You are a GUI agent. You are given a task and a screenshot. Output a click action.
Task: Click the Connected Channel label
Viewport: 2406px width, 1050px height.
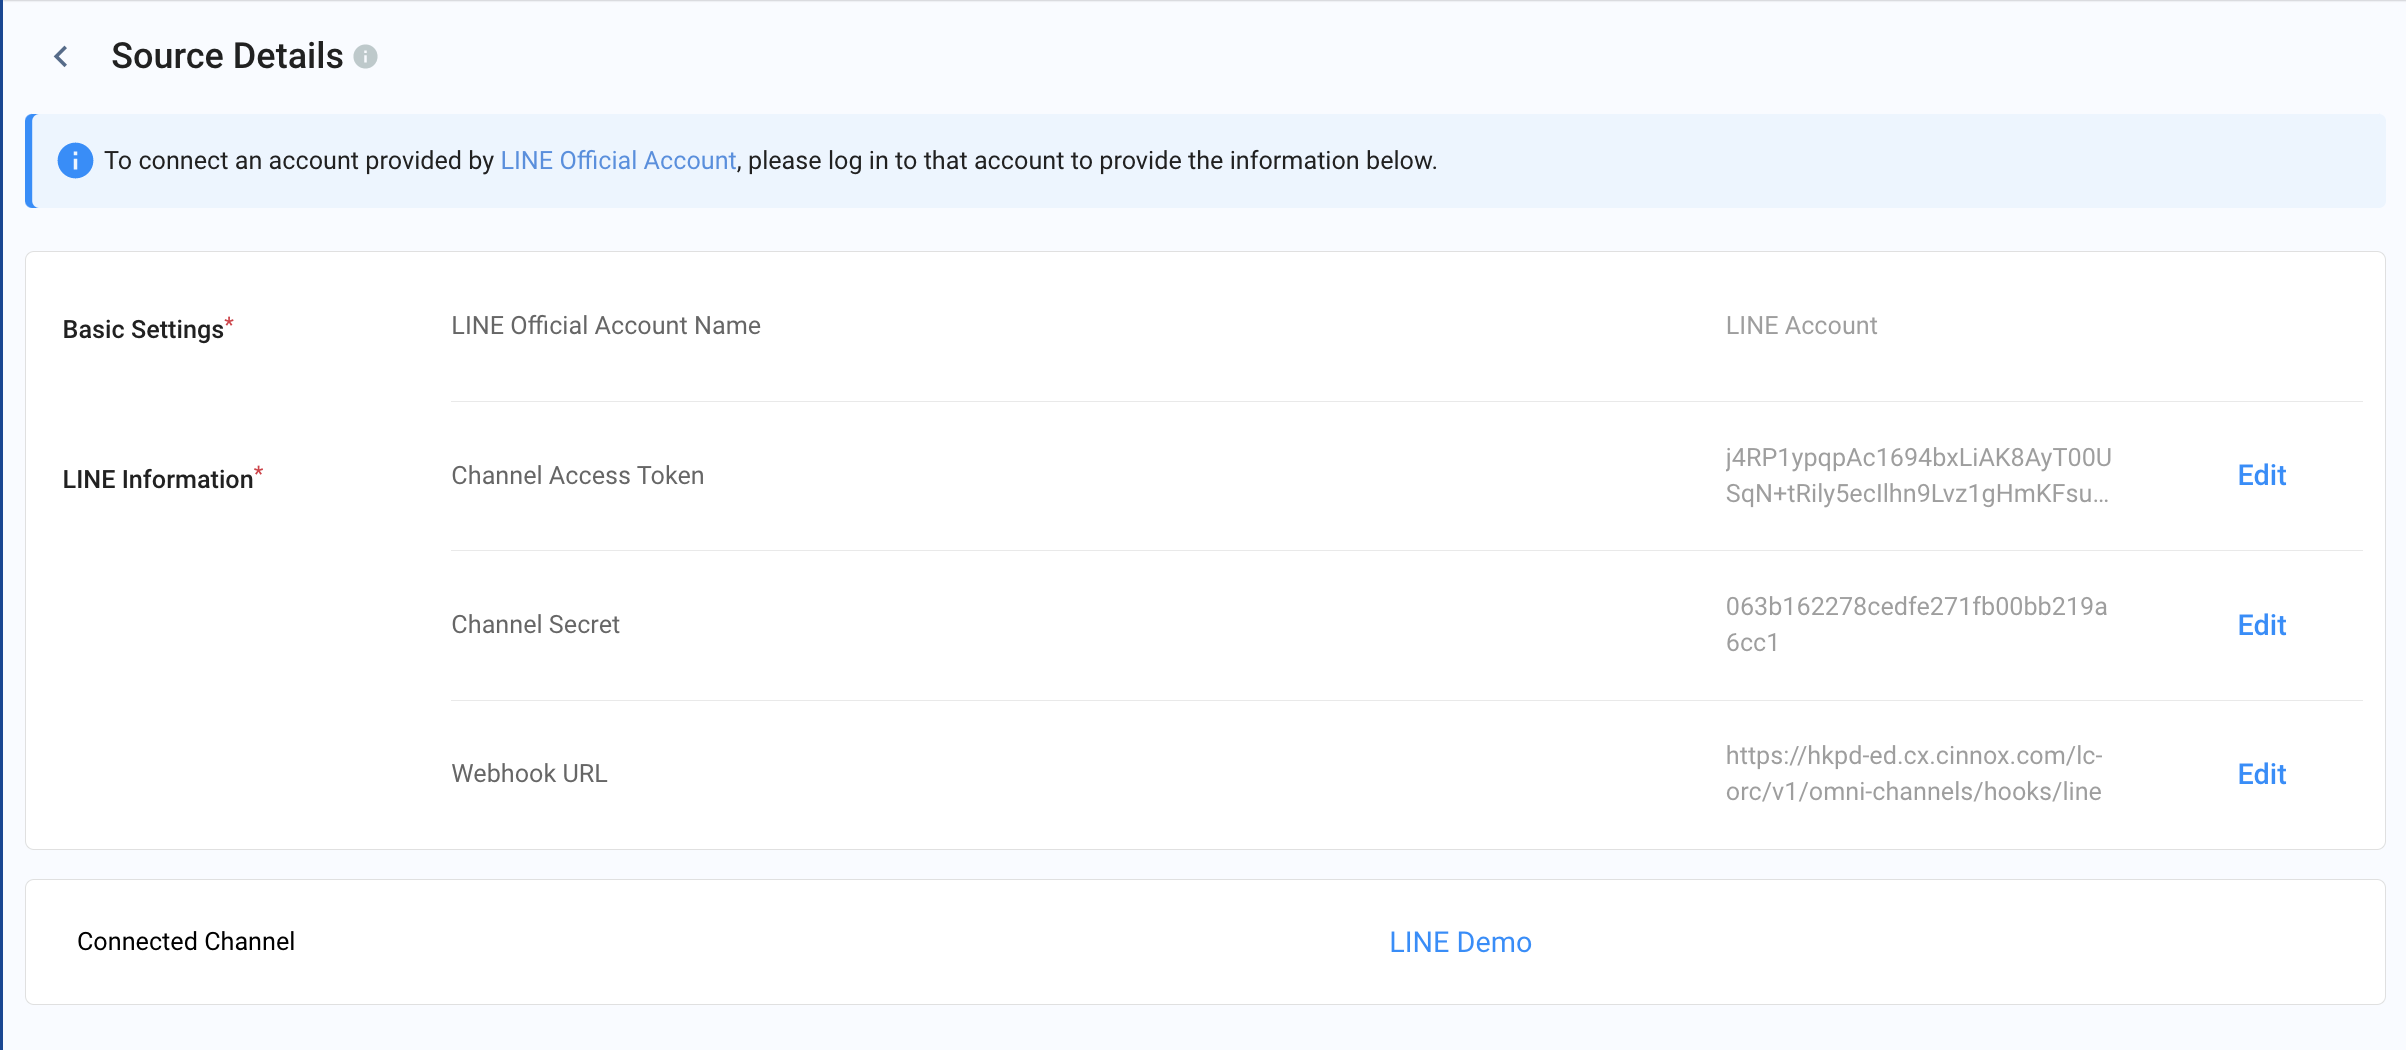[x=185, y=941]
